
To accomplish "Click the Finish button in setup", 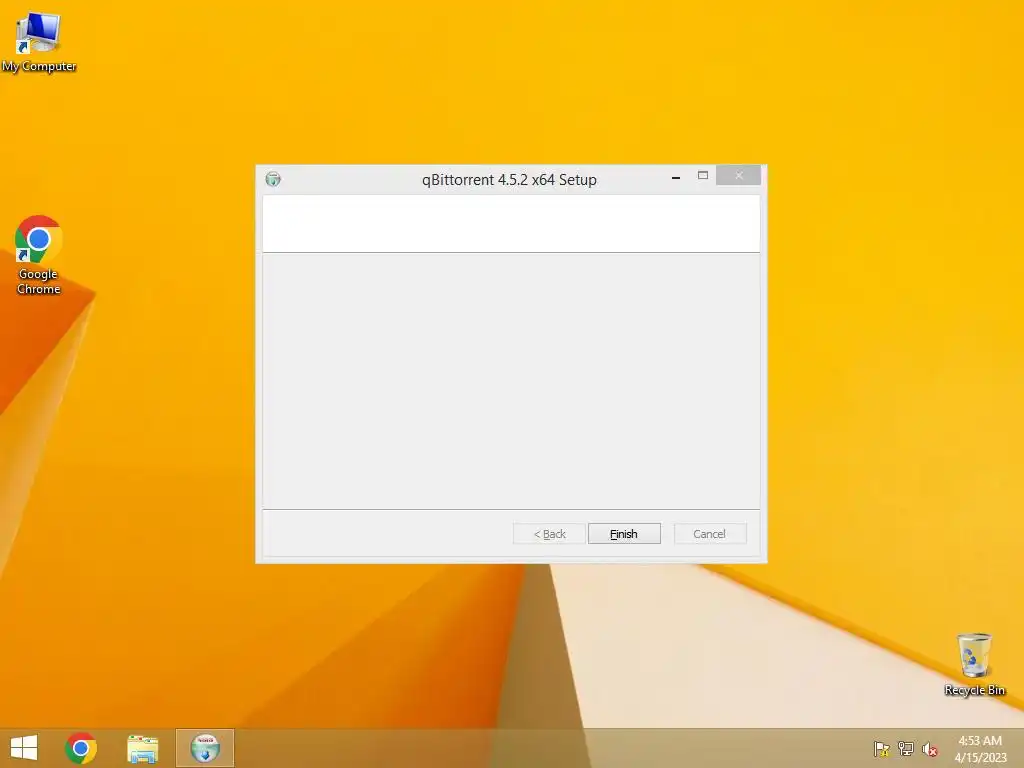I will [624, 534].
